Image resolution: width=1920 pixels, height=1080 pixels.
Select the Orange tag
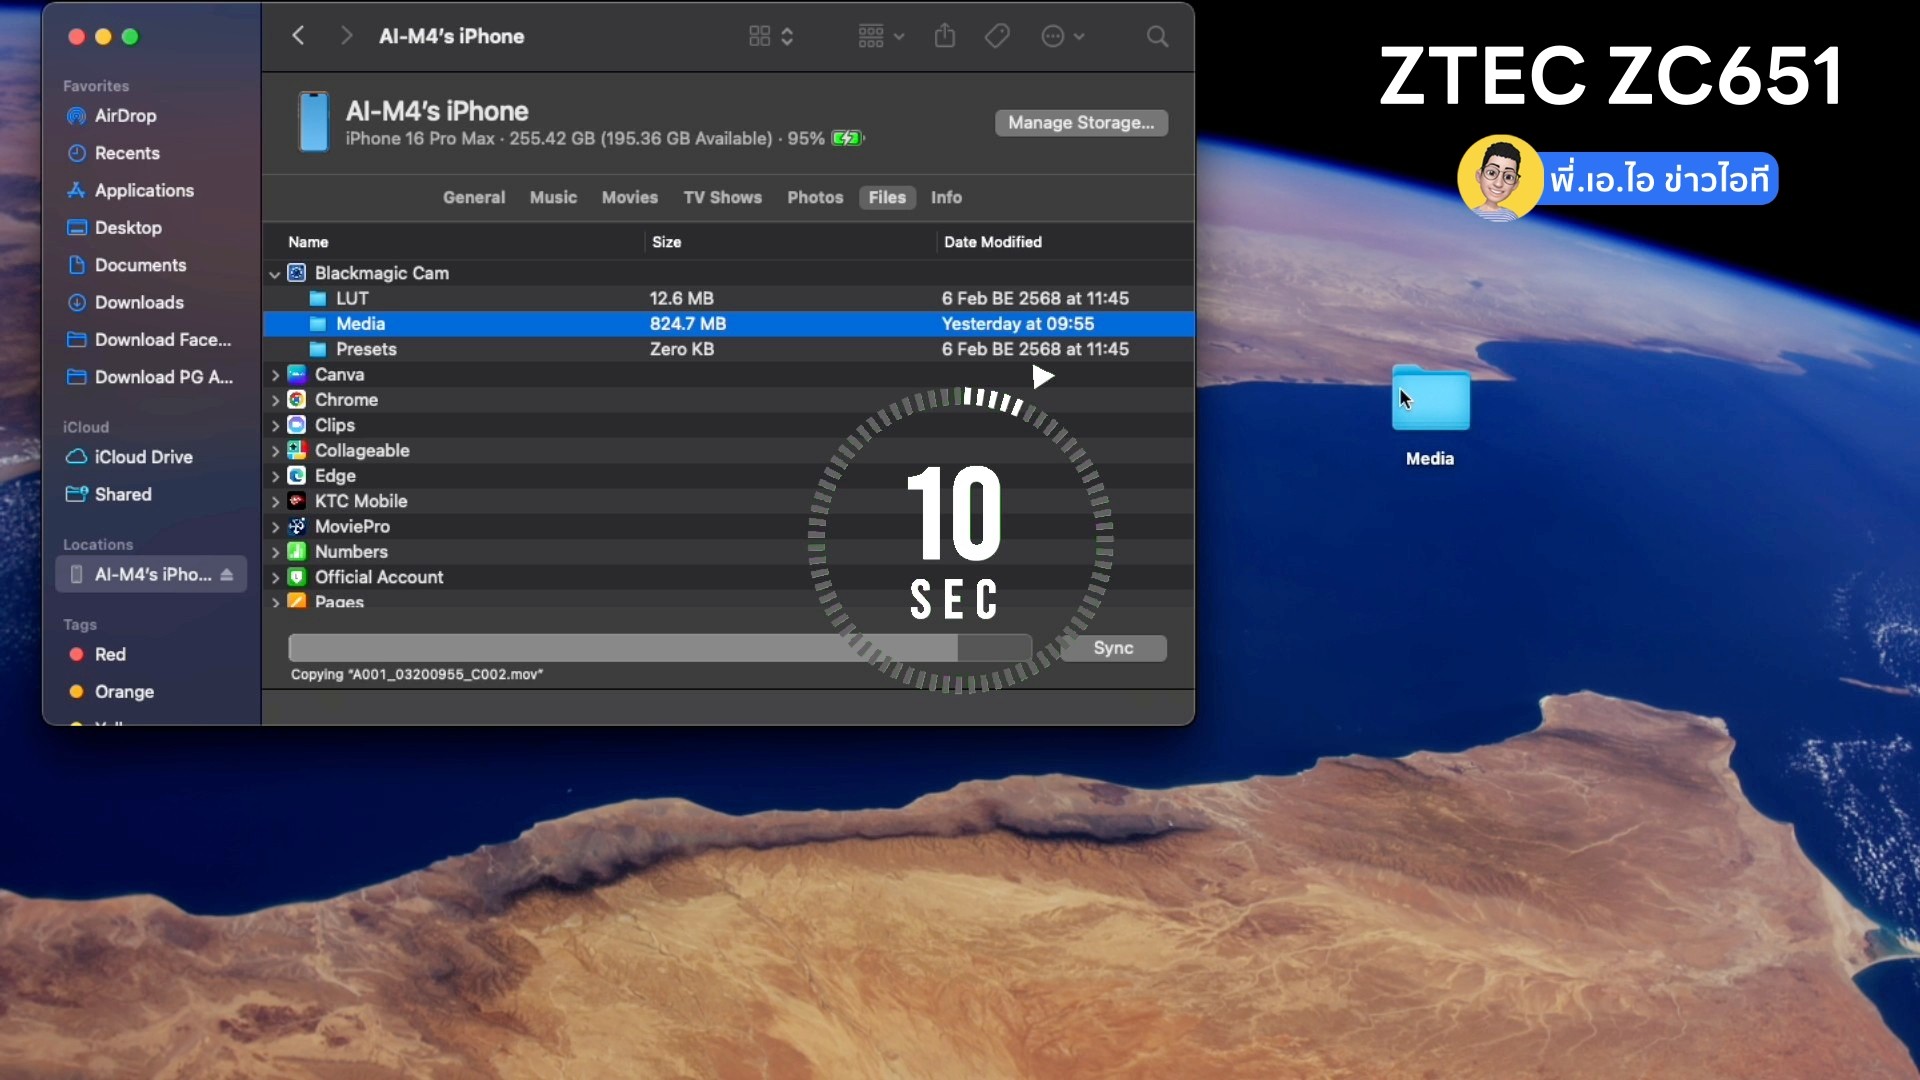124,692
